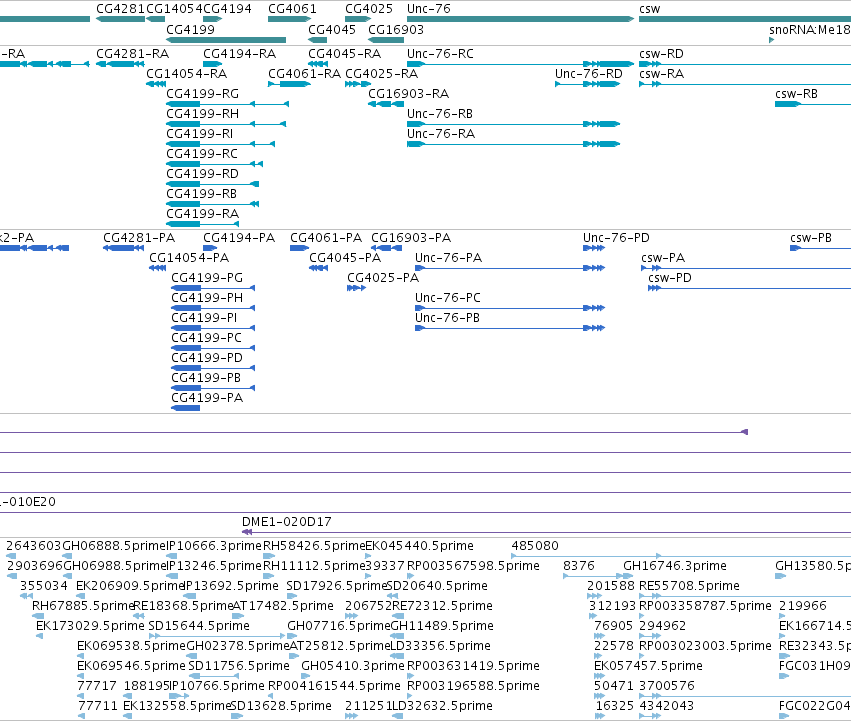Select EST 485080 label
This screenshot has width=851, height=721.
[535, 546]
